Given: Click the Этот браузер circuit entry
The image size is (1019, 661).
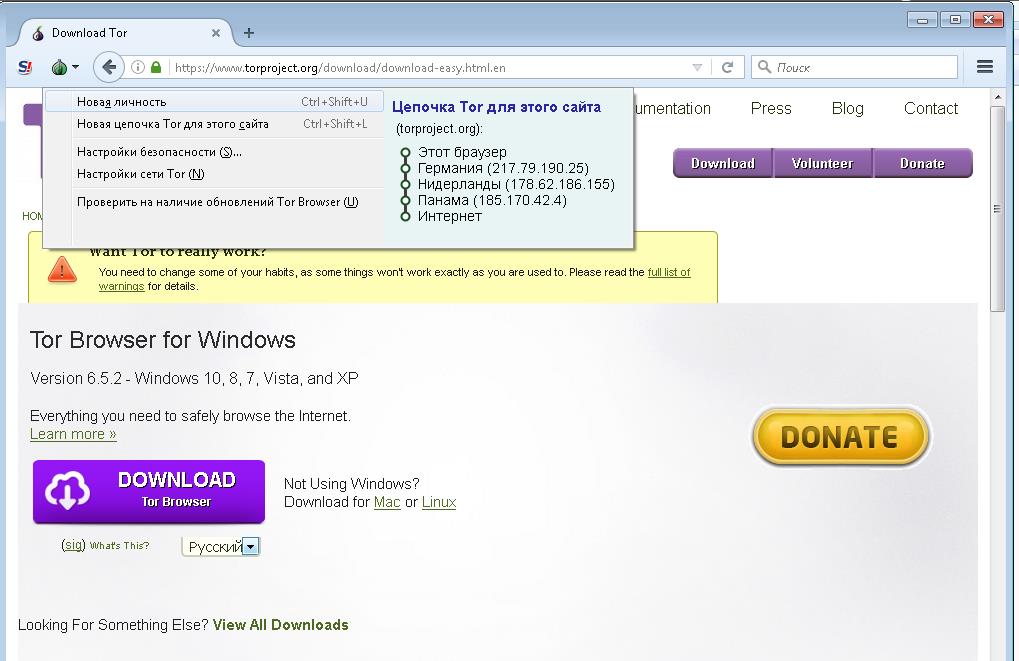Looking at the screenshot, I should point(462,152).
